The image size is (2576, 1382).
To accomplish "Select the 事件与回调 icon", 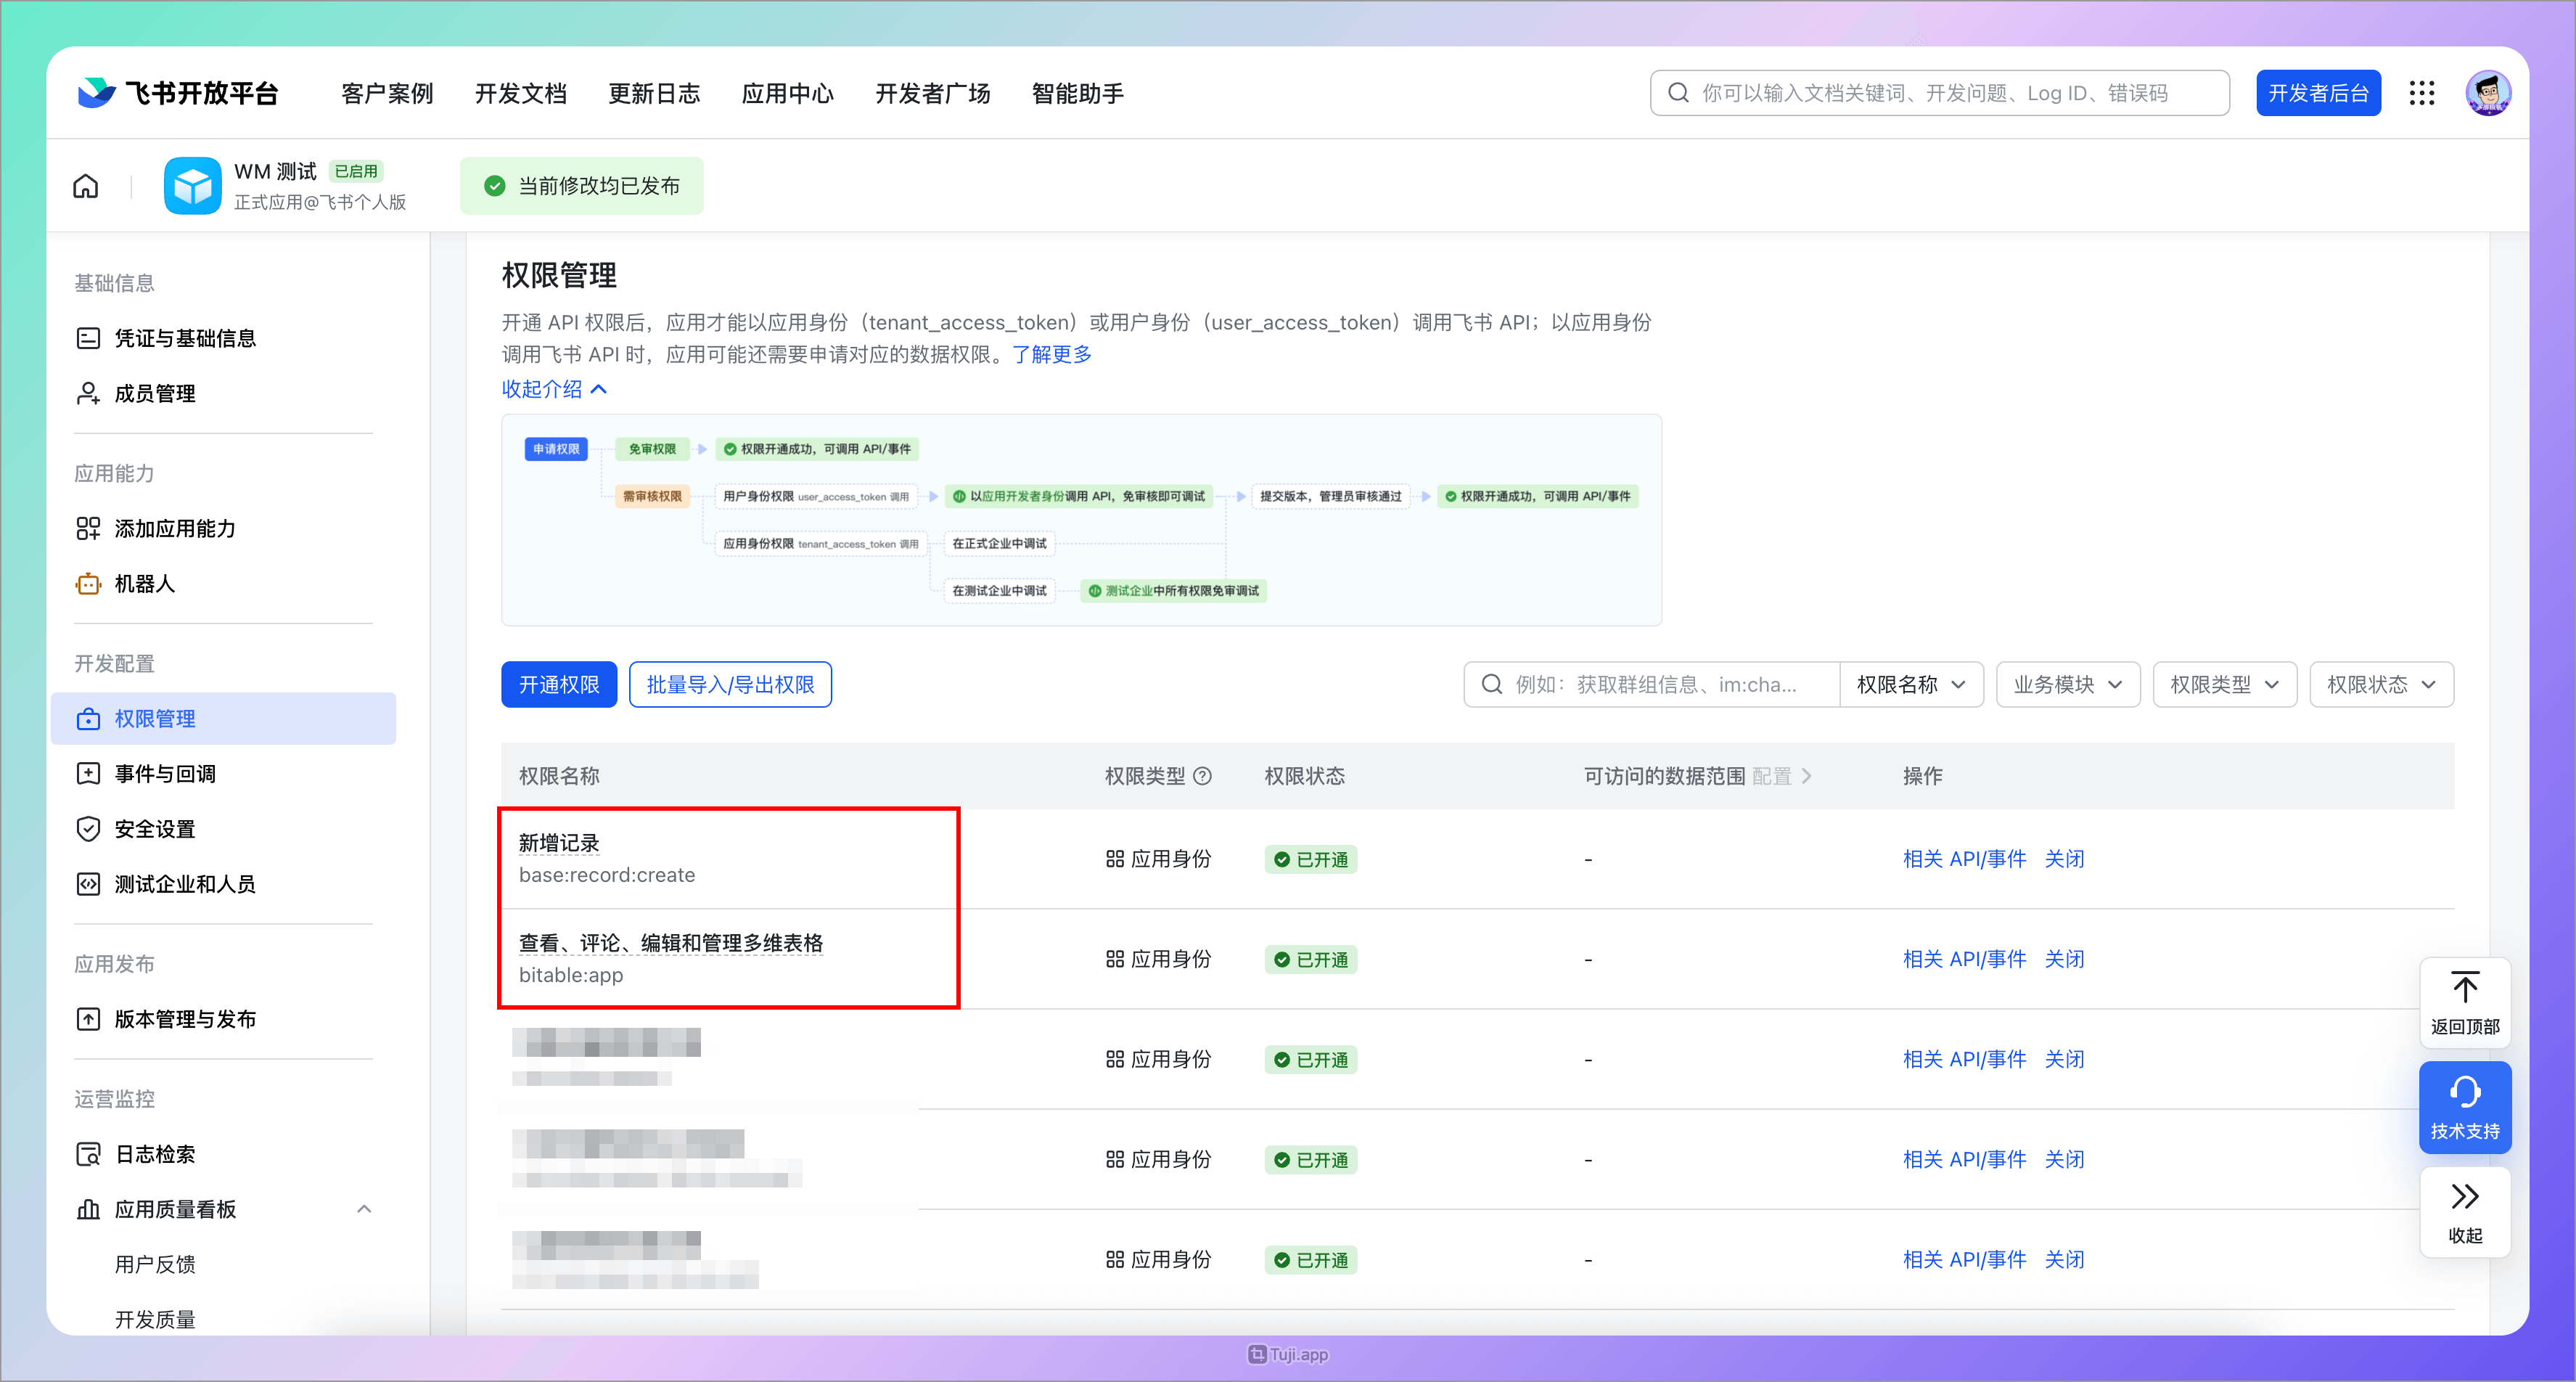I will (x=88, y=773).
